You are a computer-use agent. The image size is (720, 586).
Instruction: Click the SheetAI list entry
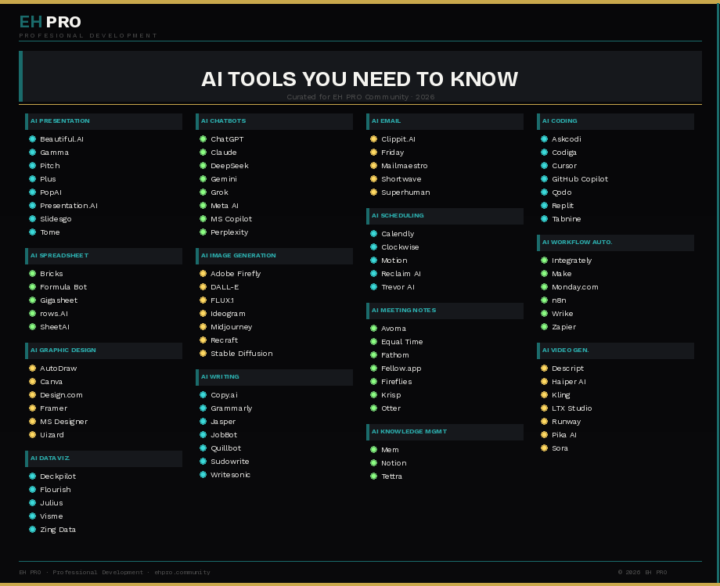click(49, 327)
